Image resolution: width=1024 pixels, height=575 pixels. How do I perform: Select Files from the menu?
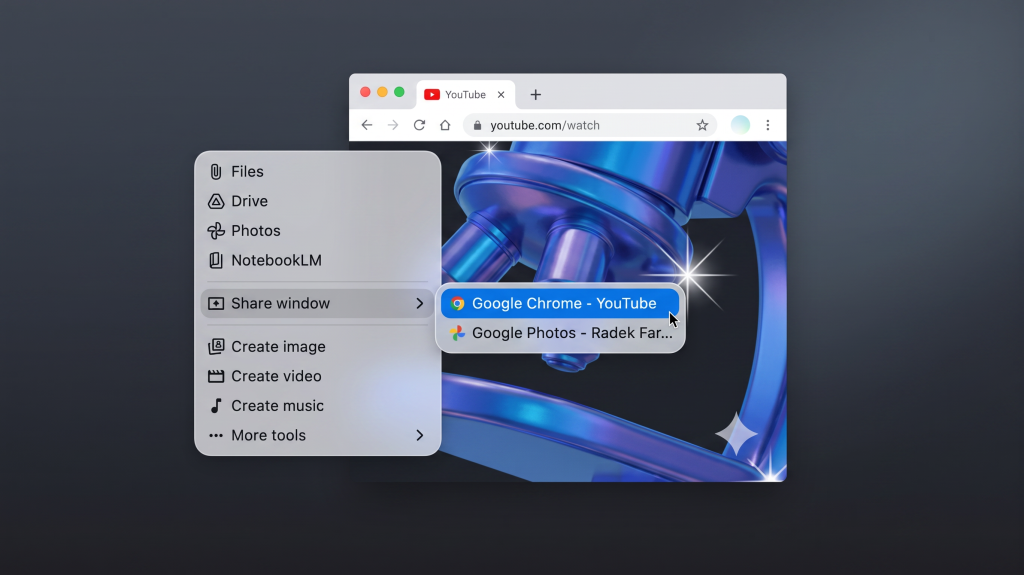point(247,172)
